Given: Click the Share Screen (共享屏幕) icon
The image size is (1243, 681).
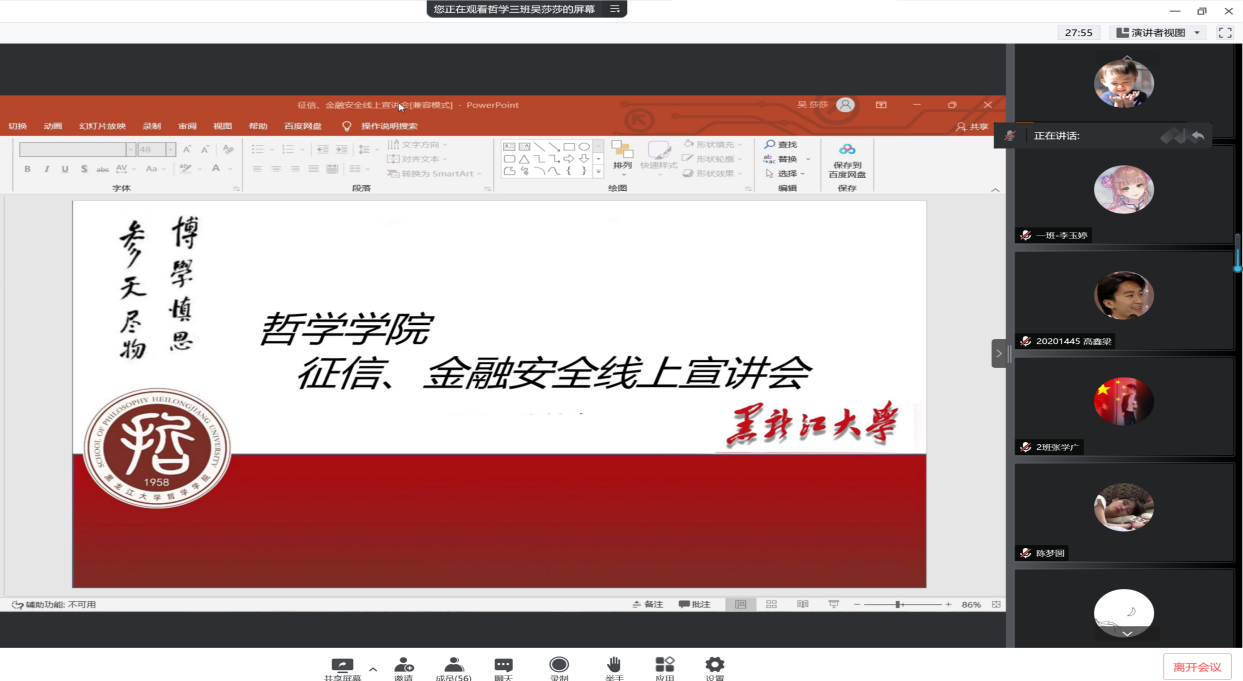Looking at the screenshot, I should click(x=342, y=666).
